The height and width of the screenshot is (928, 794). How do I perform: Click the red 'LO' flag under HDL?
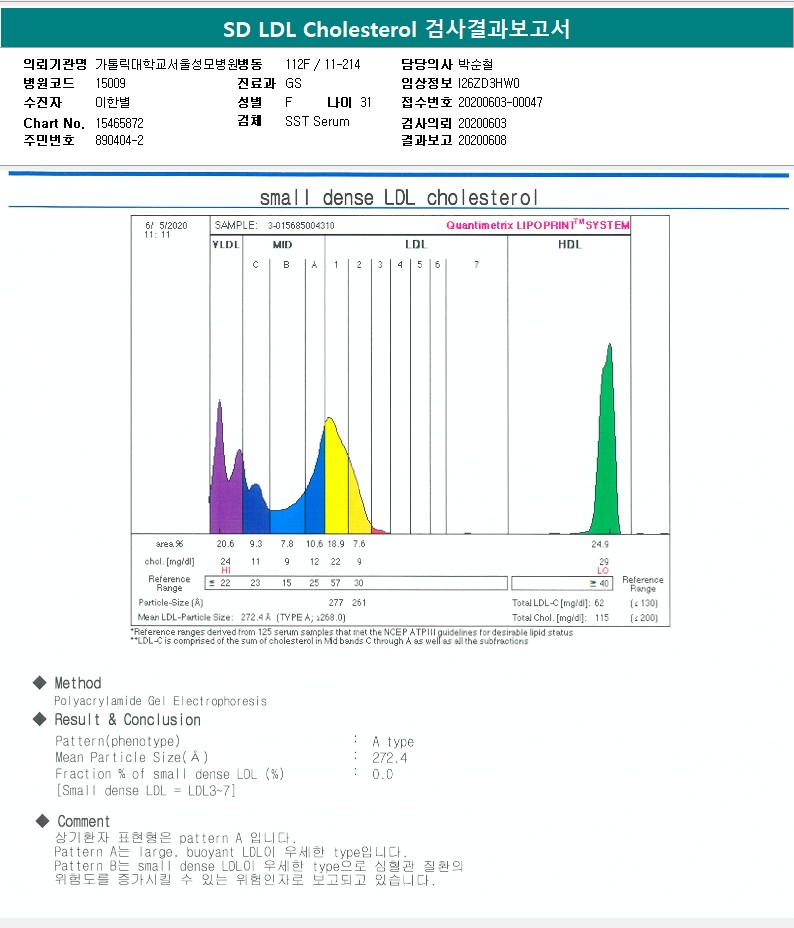(603, 571)
